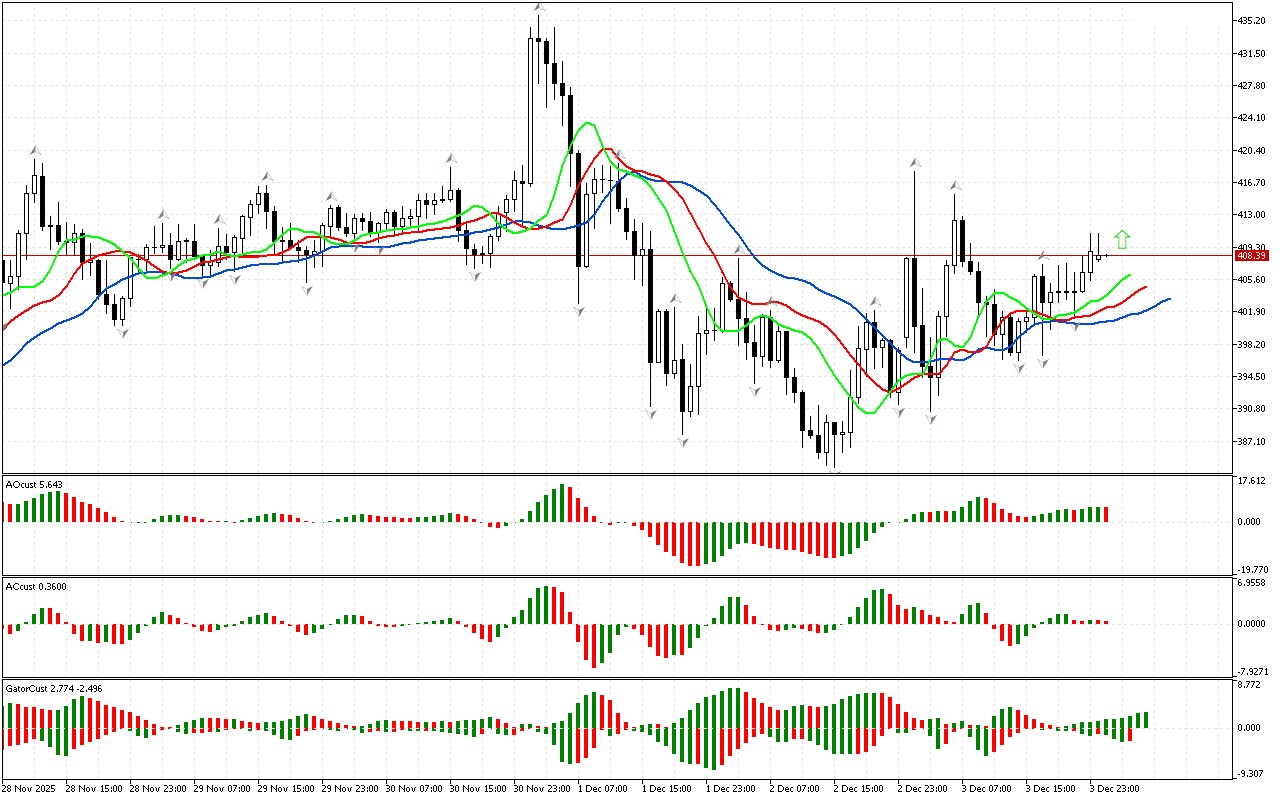
Task: Select the ACcust 0.3600 indicator label
Action: point(36,586)
